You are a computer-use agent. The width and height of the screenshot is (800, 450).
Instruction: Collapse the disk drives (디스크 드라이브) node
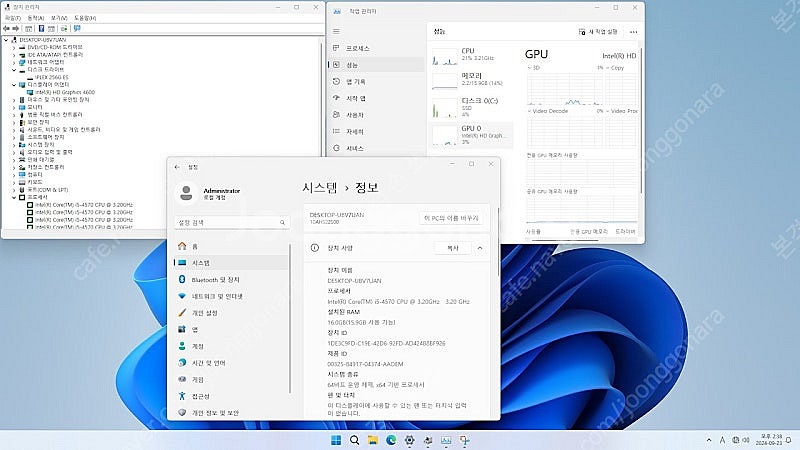tap(14, 70)
